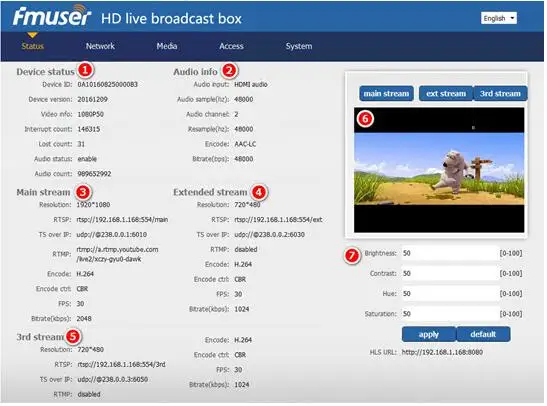This screenshot has width=547, height=406.
Task: Open the English language dropdown
Action: (499, 18)
